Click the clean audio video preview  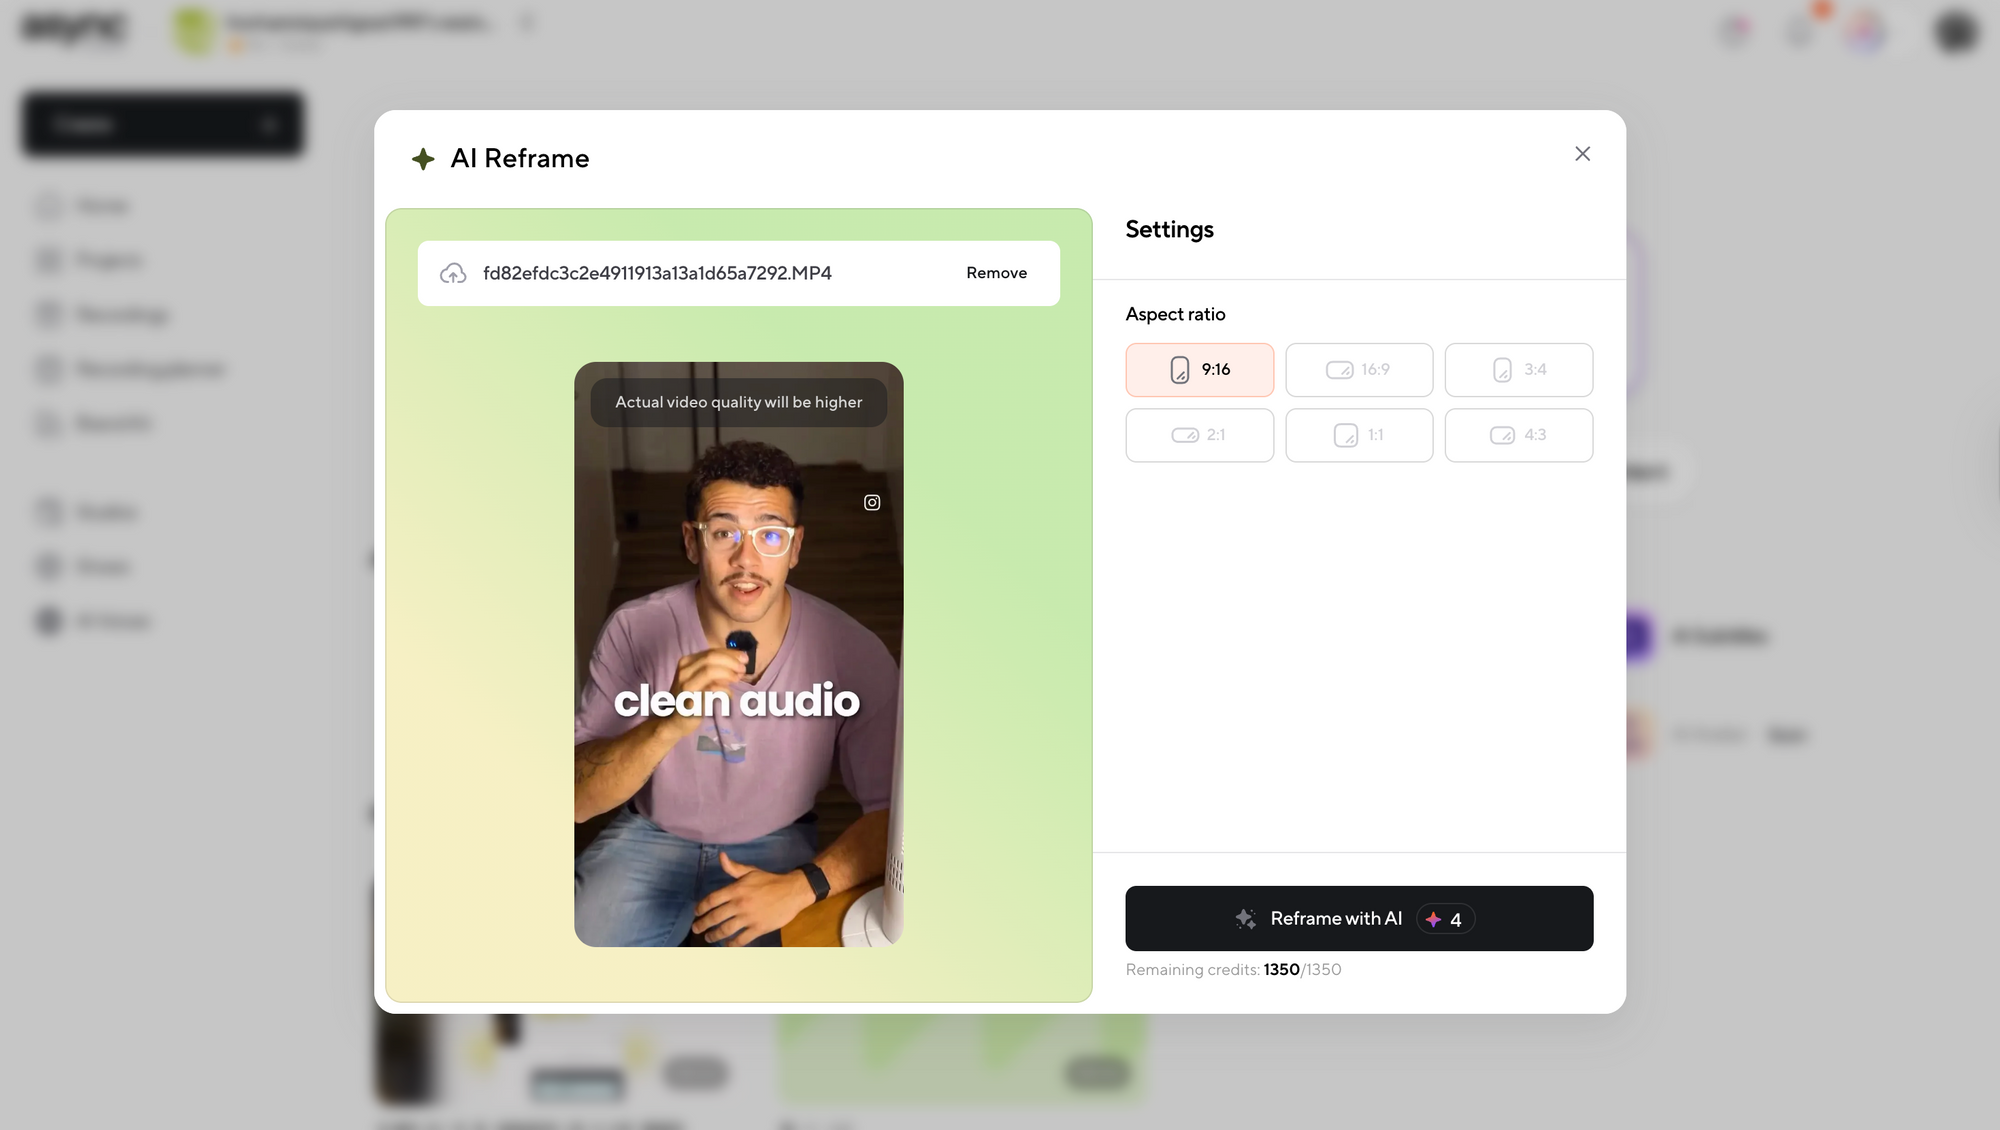738,700
